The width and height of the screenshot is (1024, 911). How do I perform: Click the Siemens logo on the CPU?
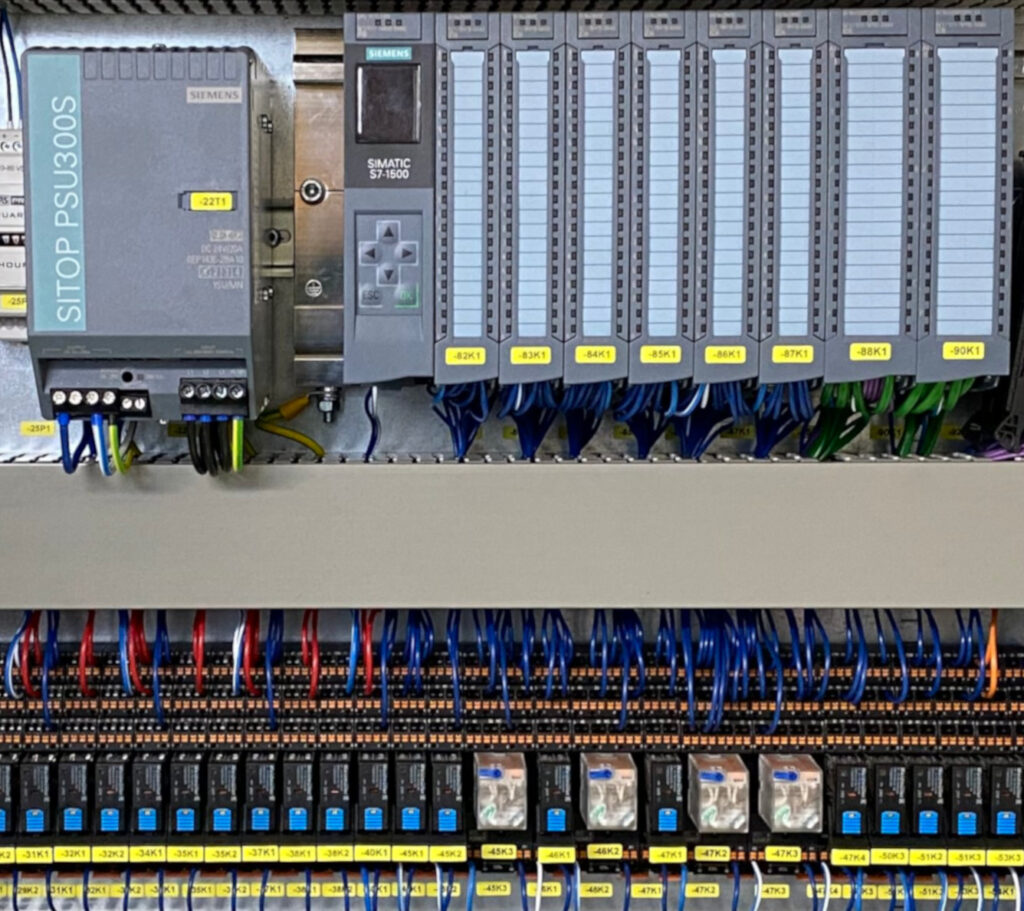[389, 53]
